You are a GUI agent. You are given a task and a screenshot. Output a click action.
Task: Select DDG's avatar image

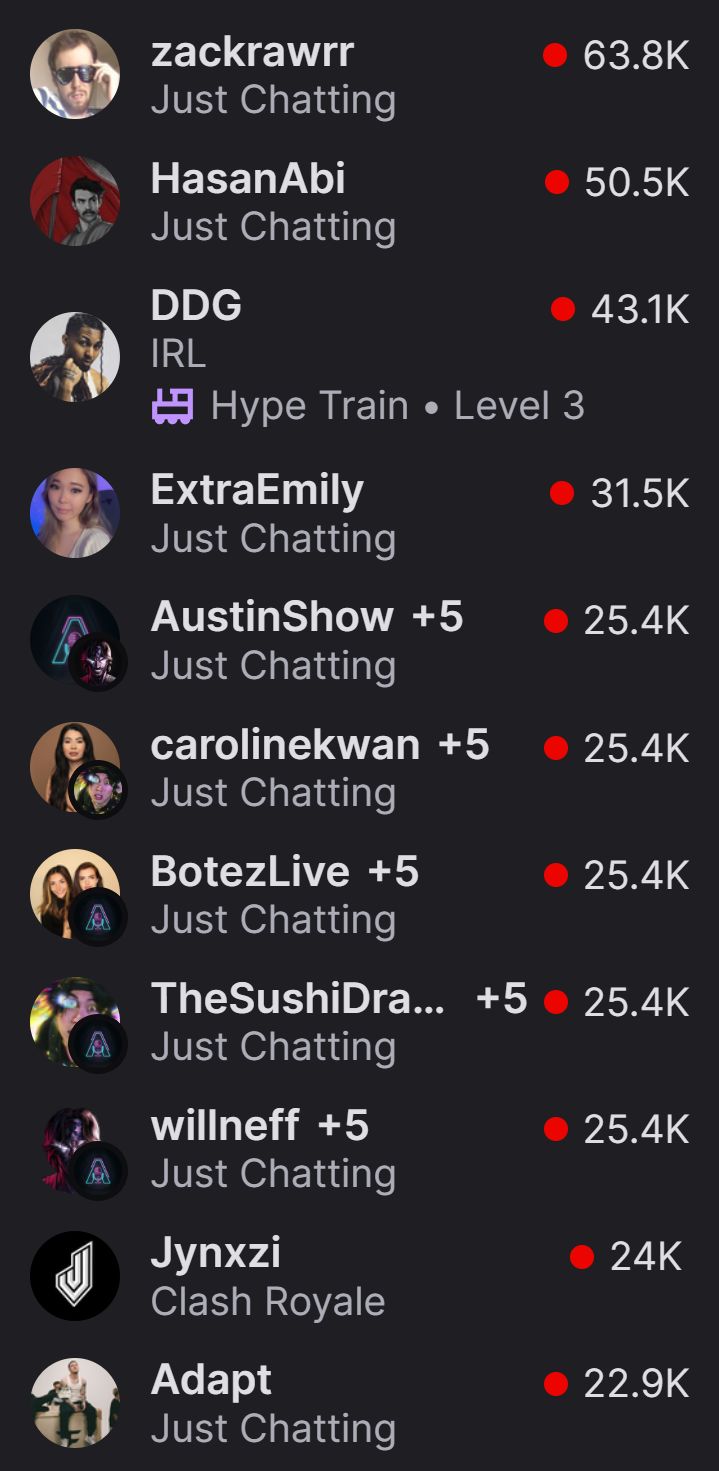point(75,356)
